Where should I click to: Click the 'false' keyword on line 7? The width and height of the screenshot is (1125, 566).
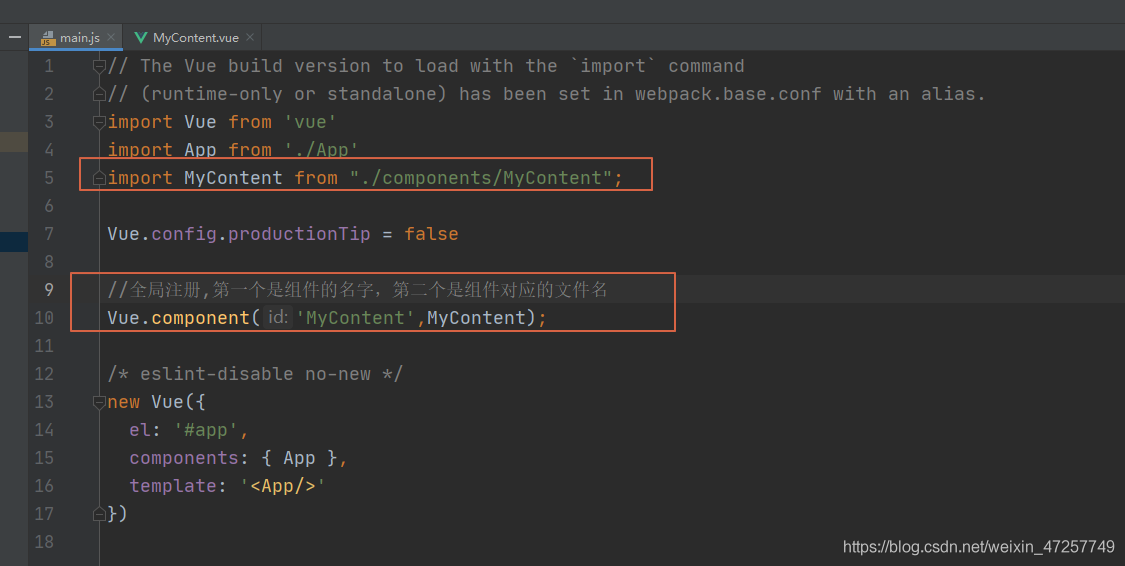[431, 234]
